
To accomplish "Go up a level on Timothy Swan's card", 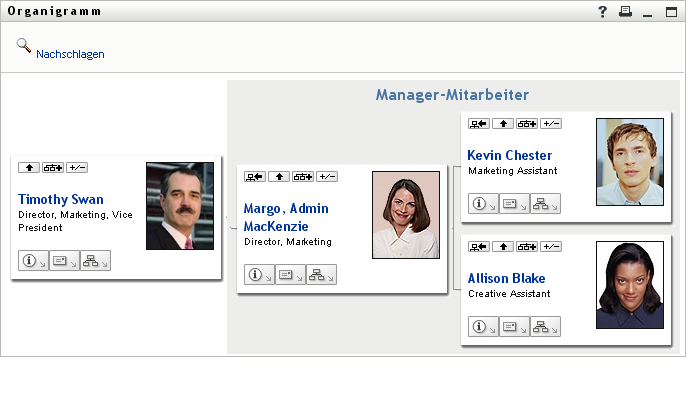I will pos(29,168).
